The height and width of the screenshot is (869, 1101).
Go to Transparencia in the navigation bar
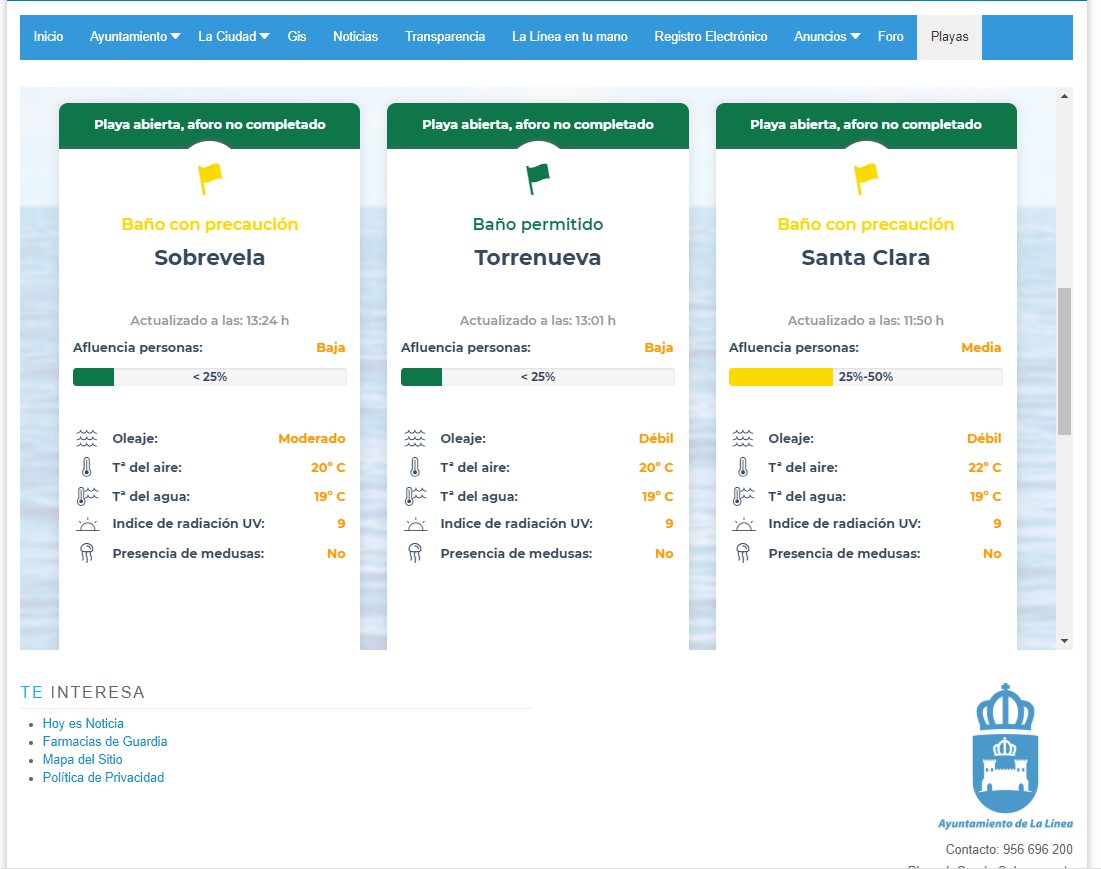445,37
